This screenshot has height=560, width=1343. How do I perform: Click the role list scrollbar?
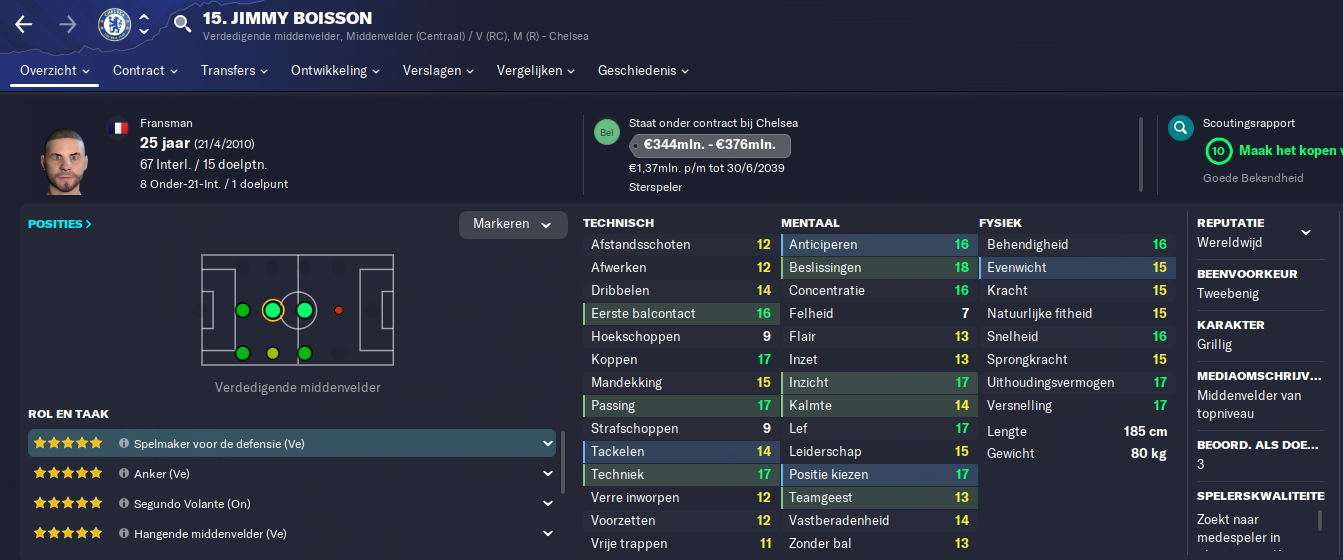(563, 462)
